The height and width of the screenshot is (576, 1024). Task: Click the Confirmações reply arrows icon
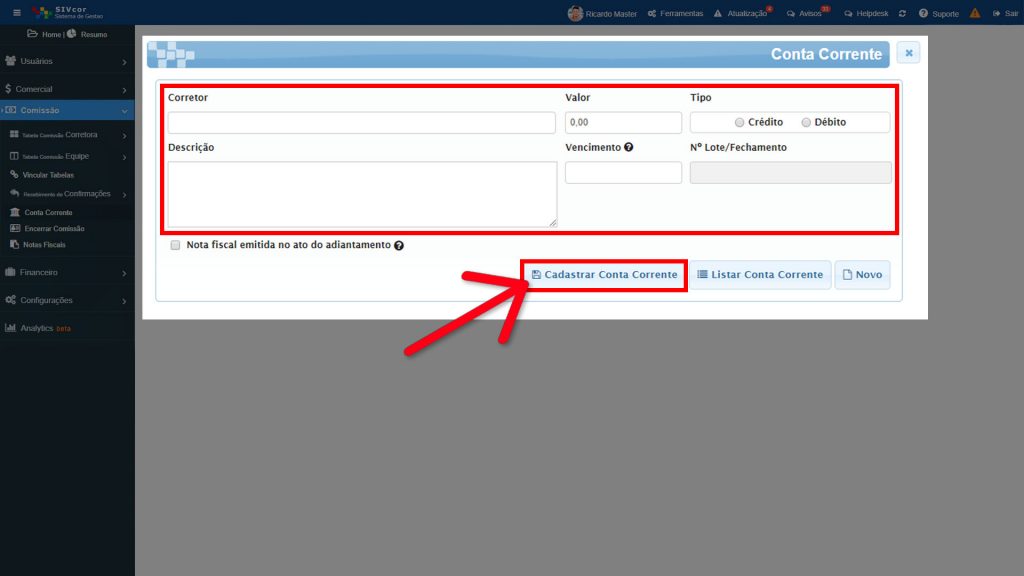14,193
